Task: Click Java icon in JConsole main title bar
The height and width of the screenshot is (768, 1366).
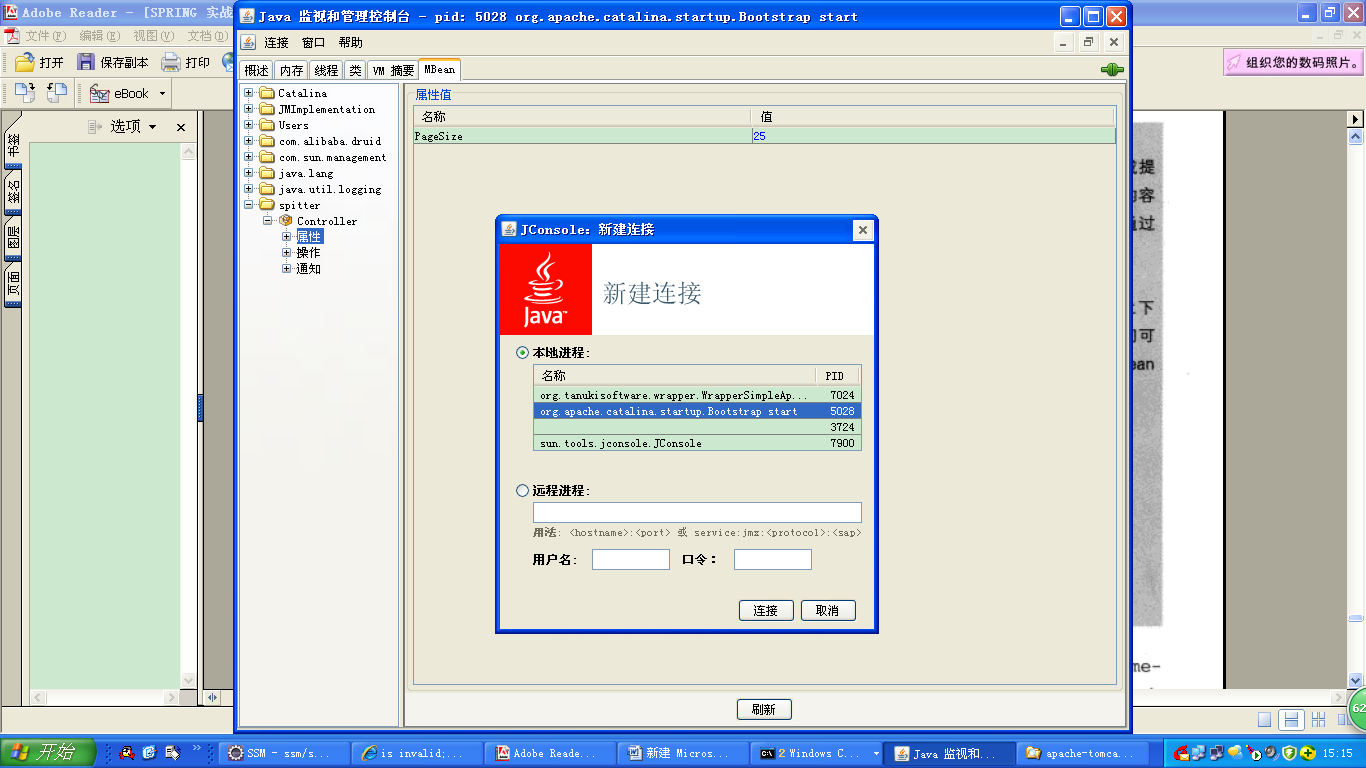Action: [247, 16]
